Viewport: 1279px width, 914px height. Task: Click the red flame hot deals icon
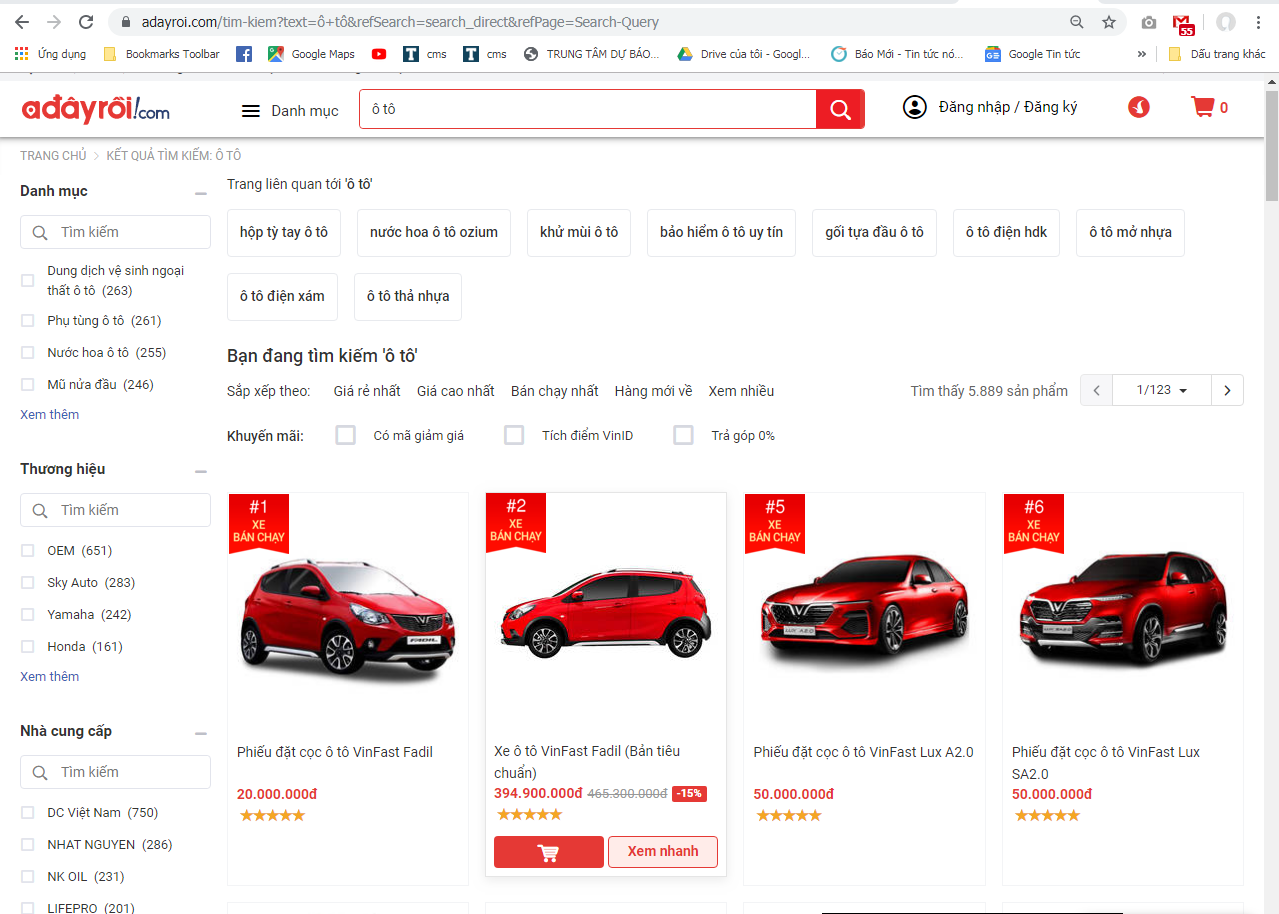tap(1138, 107)
